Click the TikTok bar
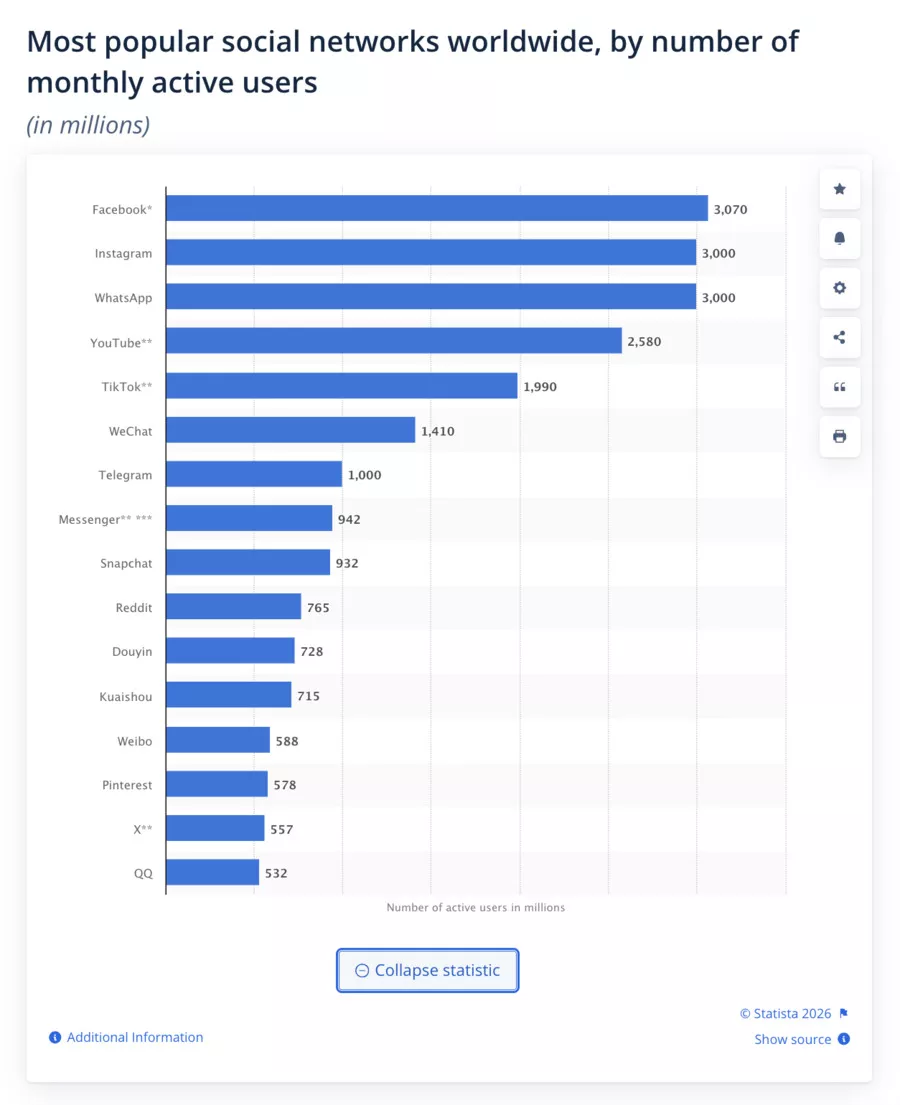The width and height of the screenshot is (900, 1105). [x=340, y=386]
